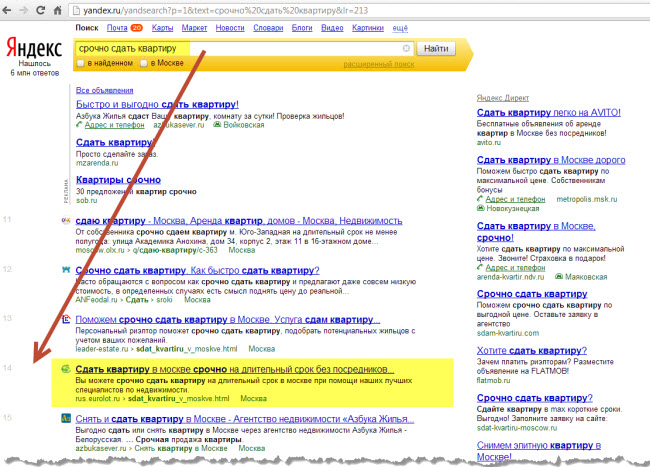Open result 'Срочно сдать квартиру. Как быстро сдать квартиру?'
This screenshot has width=650, height=467.
click(x=197, y=270)
